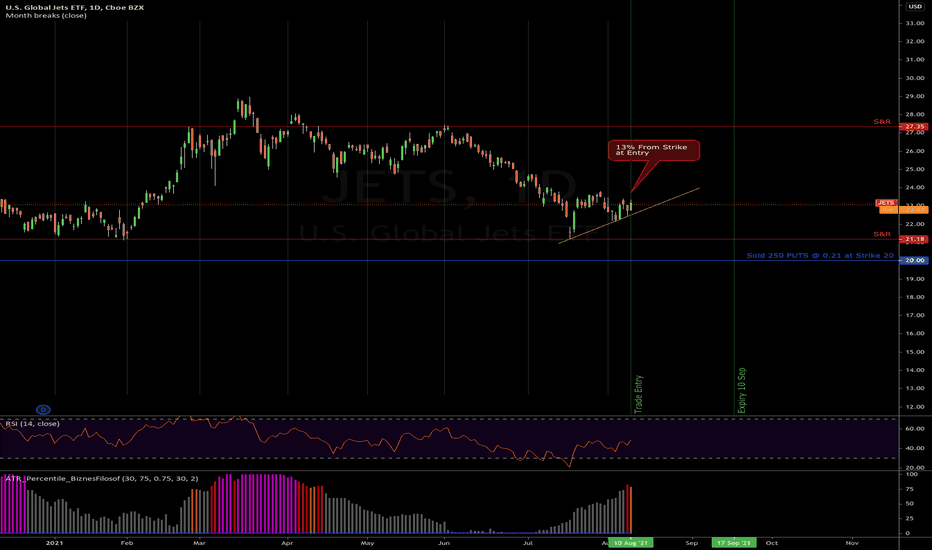This screenshot has width=932, height=550.
Task: Click the 'Trade Entry' vertical line label
Action: point(638,394)
